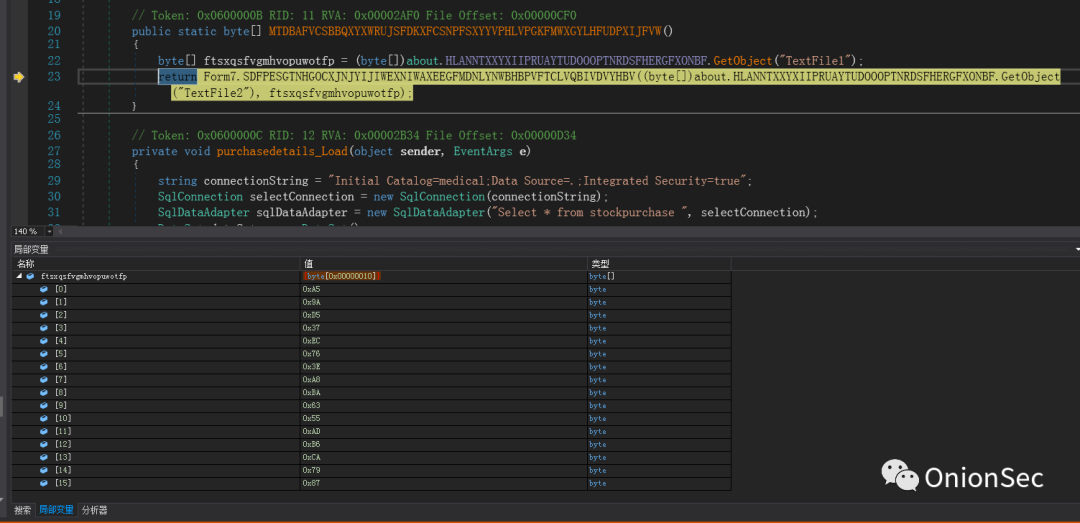The width and height of the screenshot is (1080, 523).
Task: Click the field icon of element [7]
Action: point(44,380)
